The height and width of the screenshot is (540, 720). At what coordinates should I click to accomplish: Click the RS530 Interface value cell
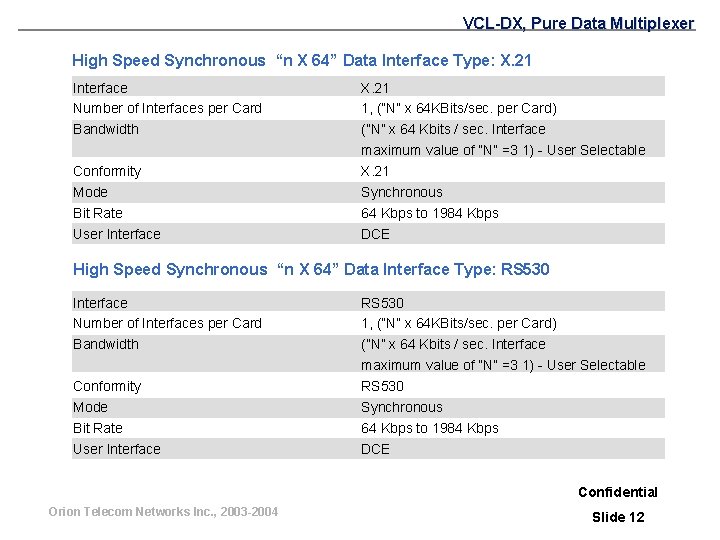pyautogui.click(x=382, y=303)
